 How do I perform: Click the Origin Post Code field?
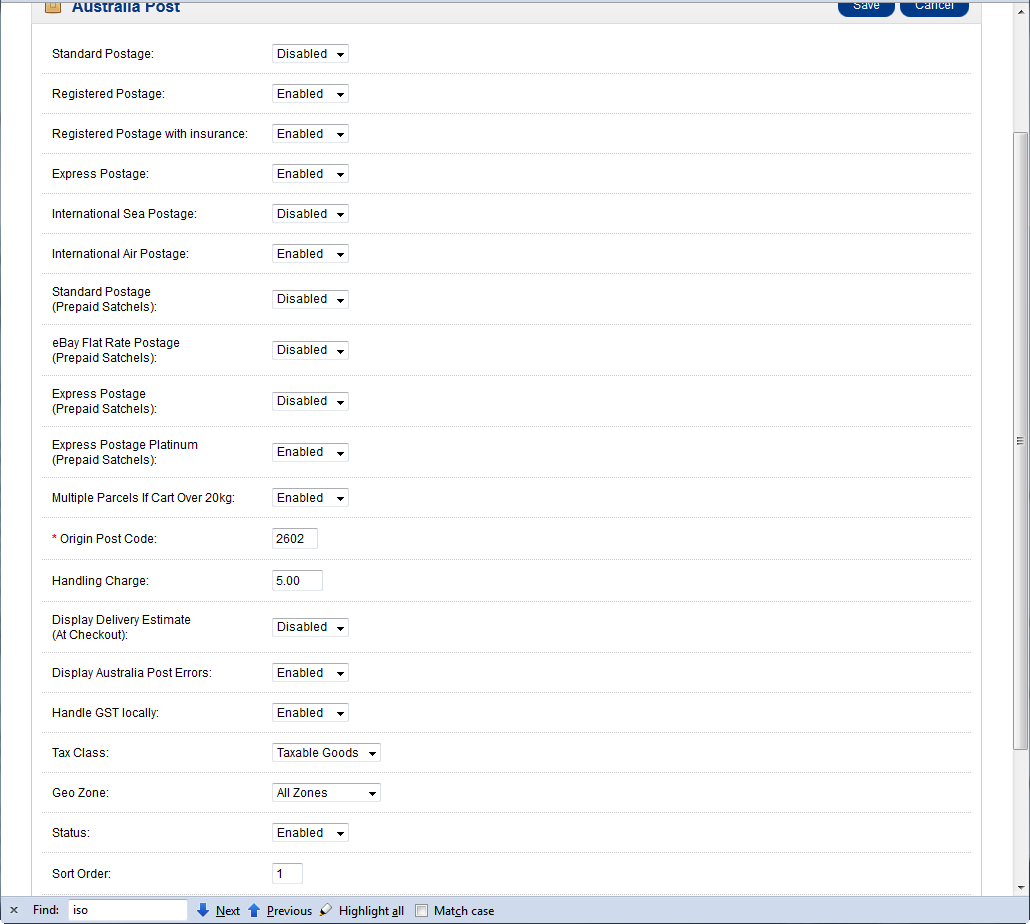click(295, 539)
